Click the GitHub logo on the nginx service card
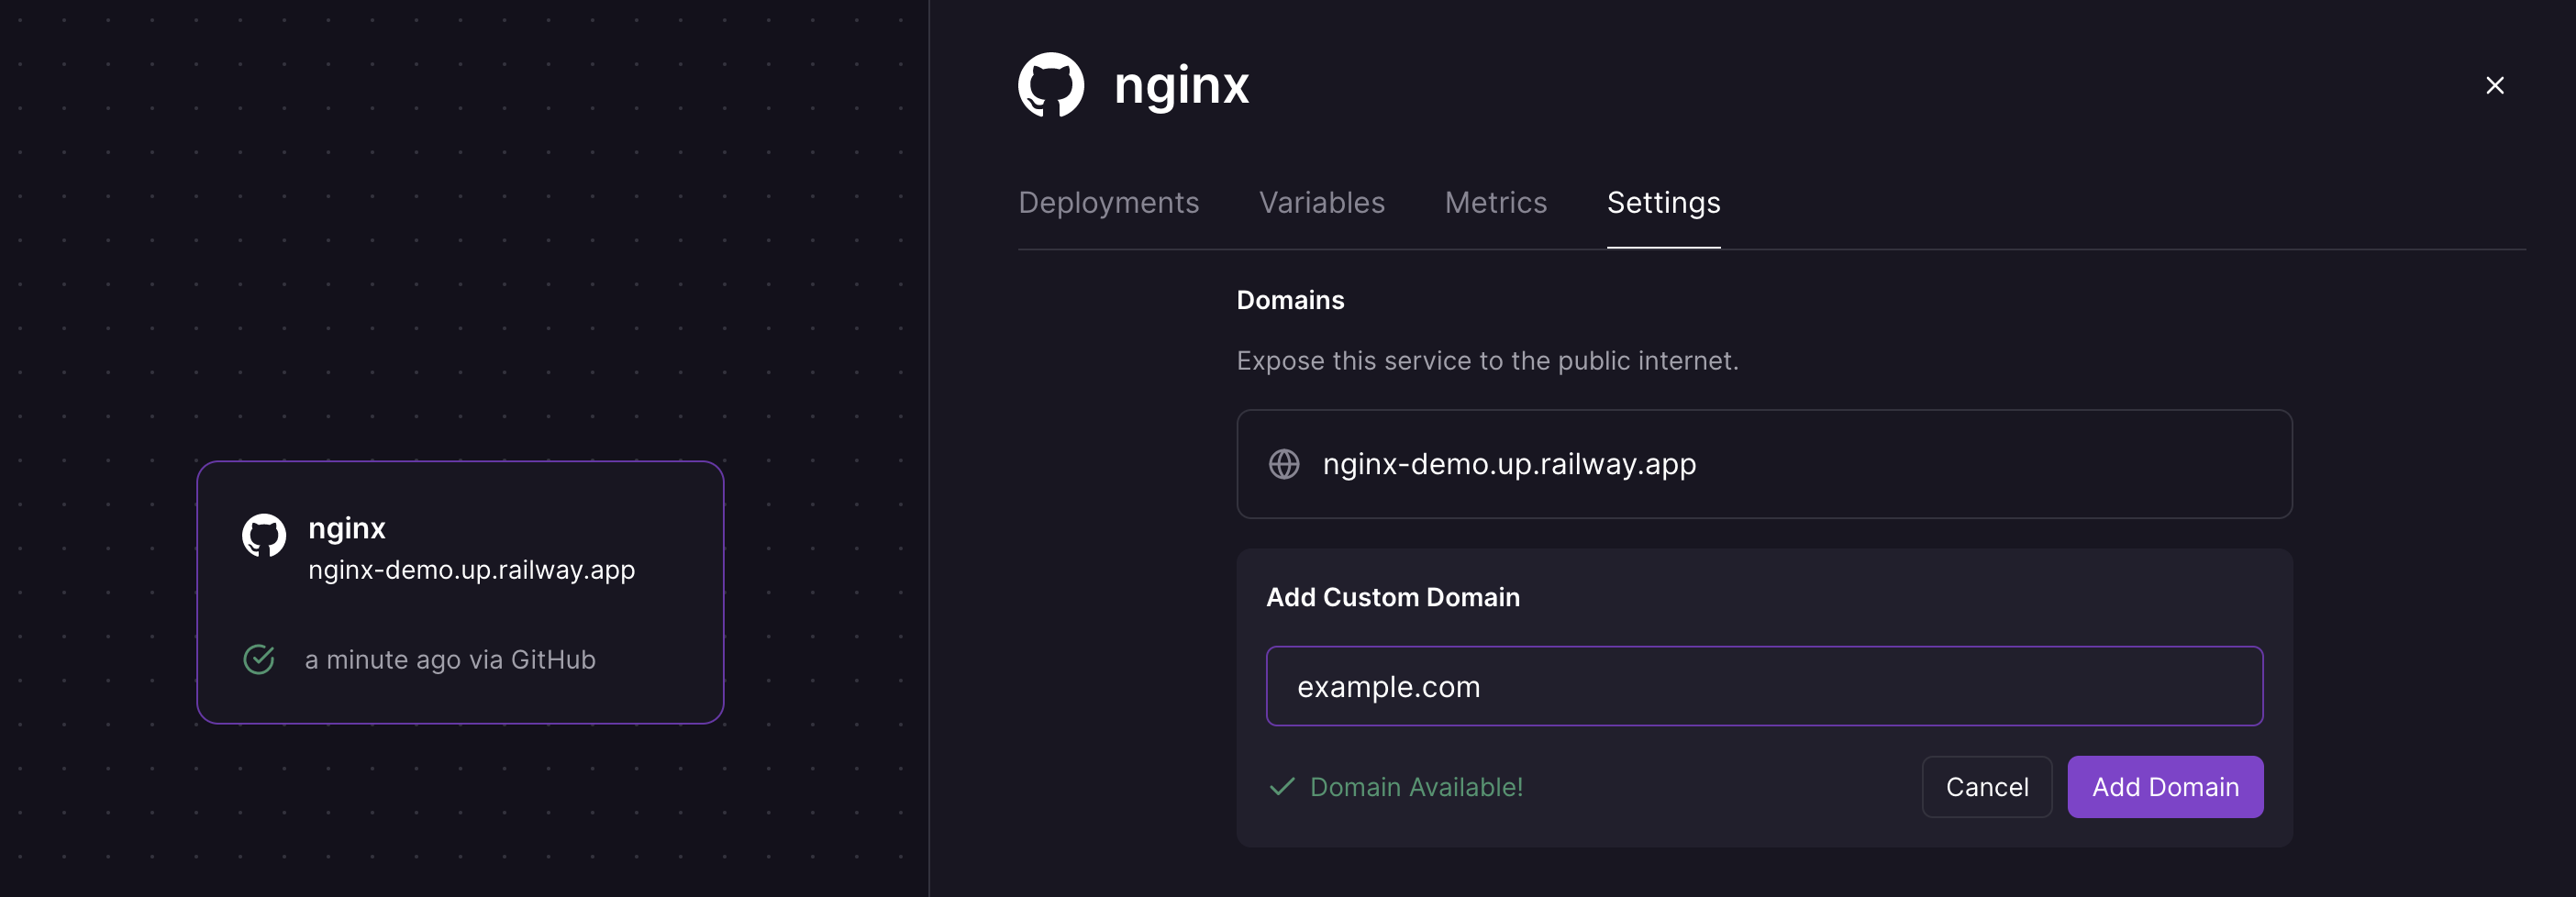The image size is (2576, 897). pos(264,537)
